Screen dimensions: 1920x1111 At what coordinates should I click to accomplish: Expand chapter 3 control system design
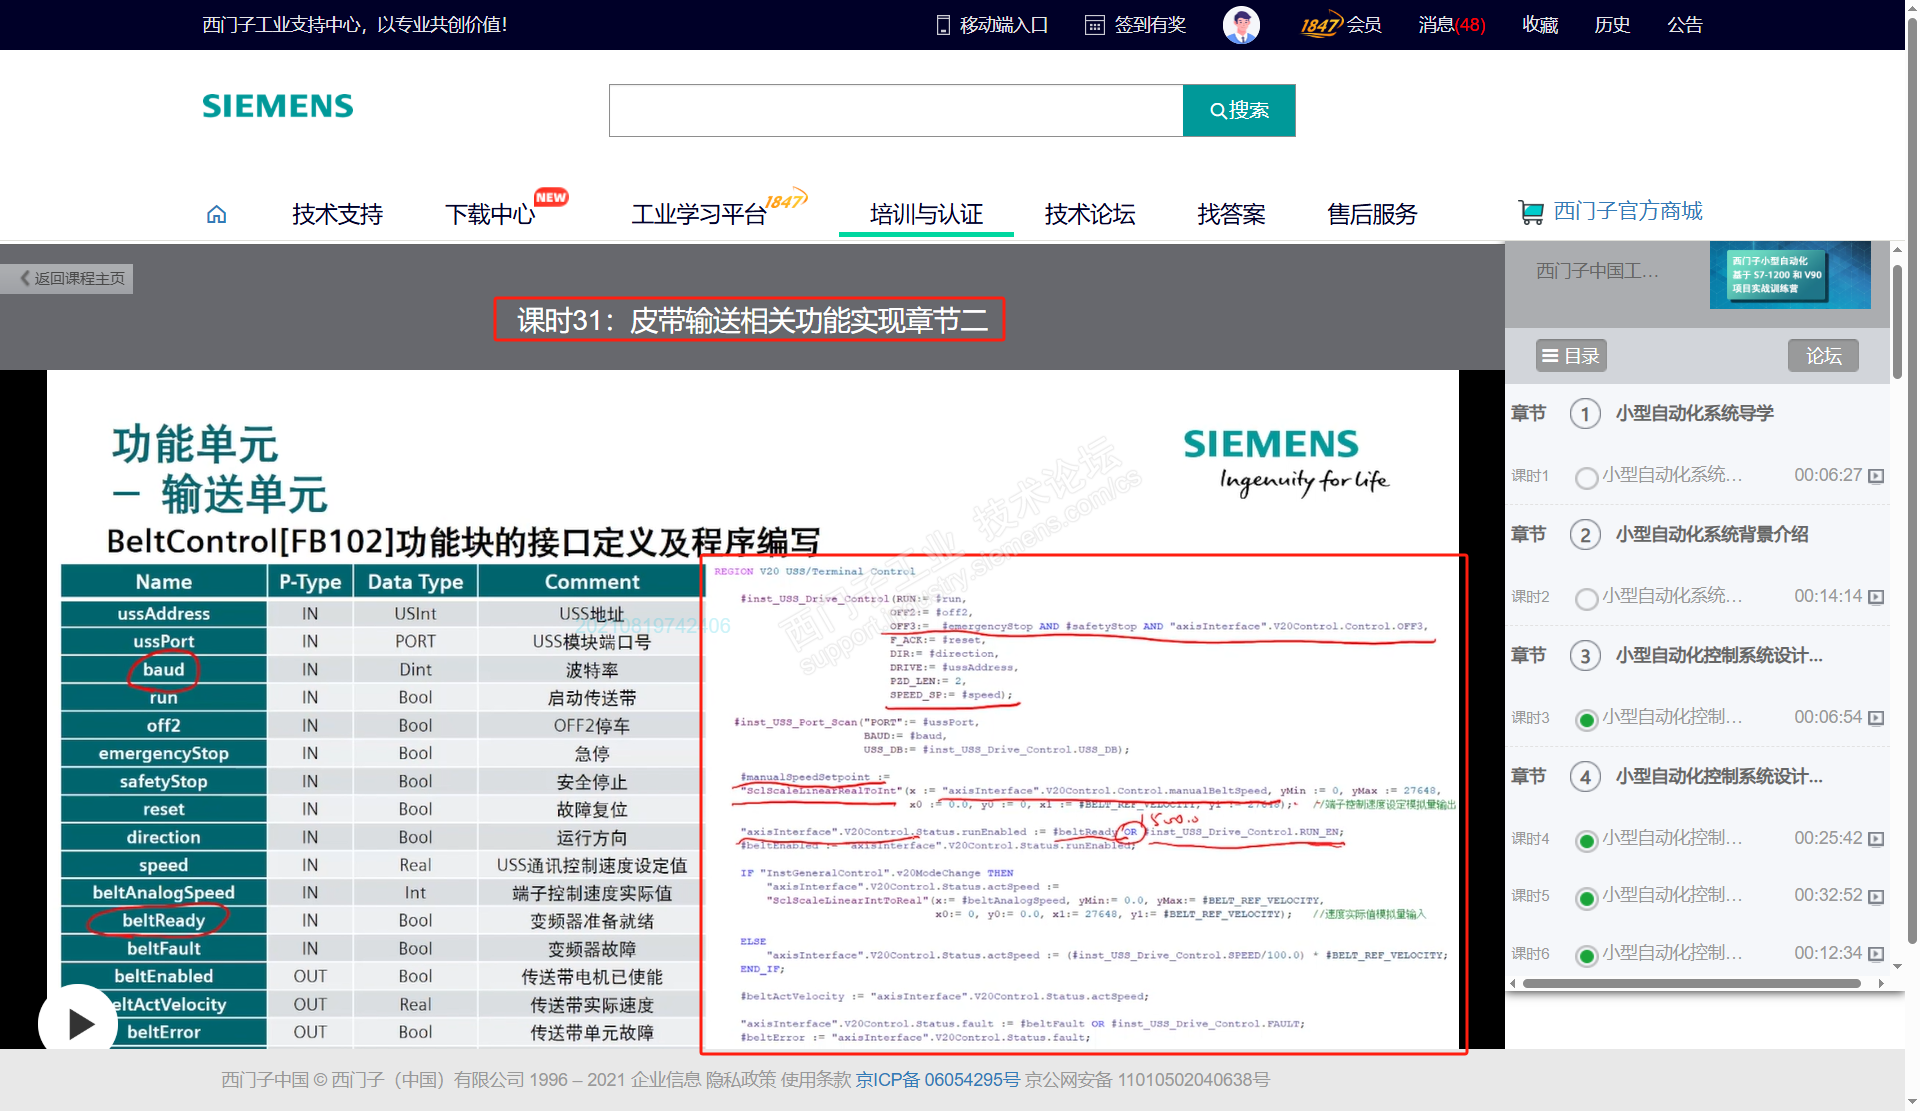[1718, 655]
